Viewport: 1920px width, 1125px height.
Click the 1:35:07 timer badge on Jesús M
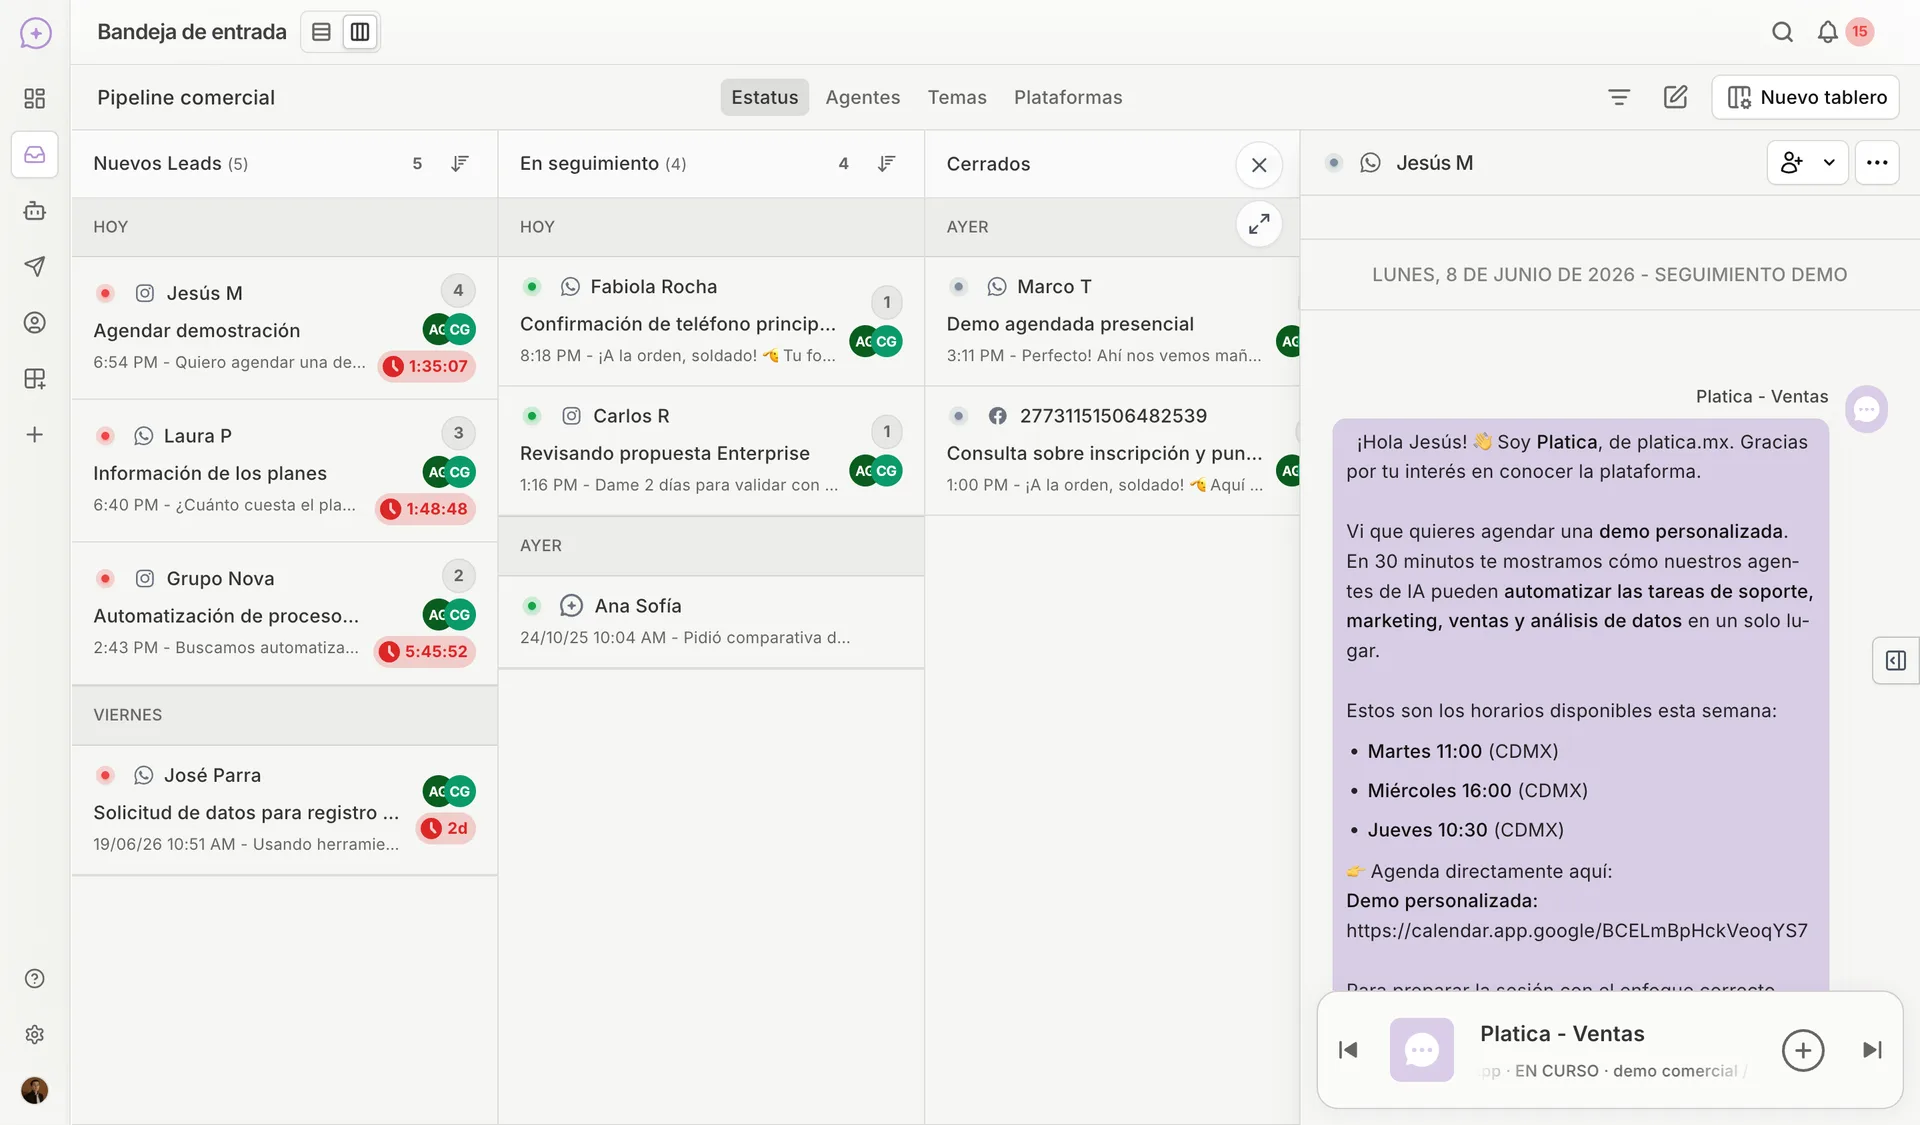point(427,366)
